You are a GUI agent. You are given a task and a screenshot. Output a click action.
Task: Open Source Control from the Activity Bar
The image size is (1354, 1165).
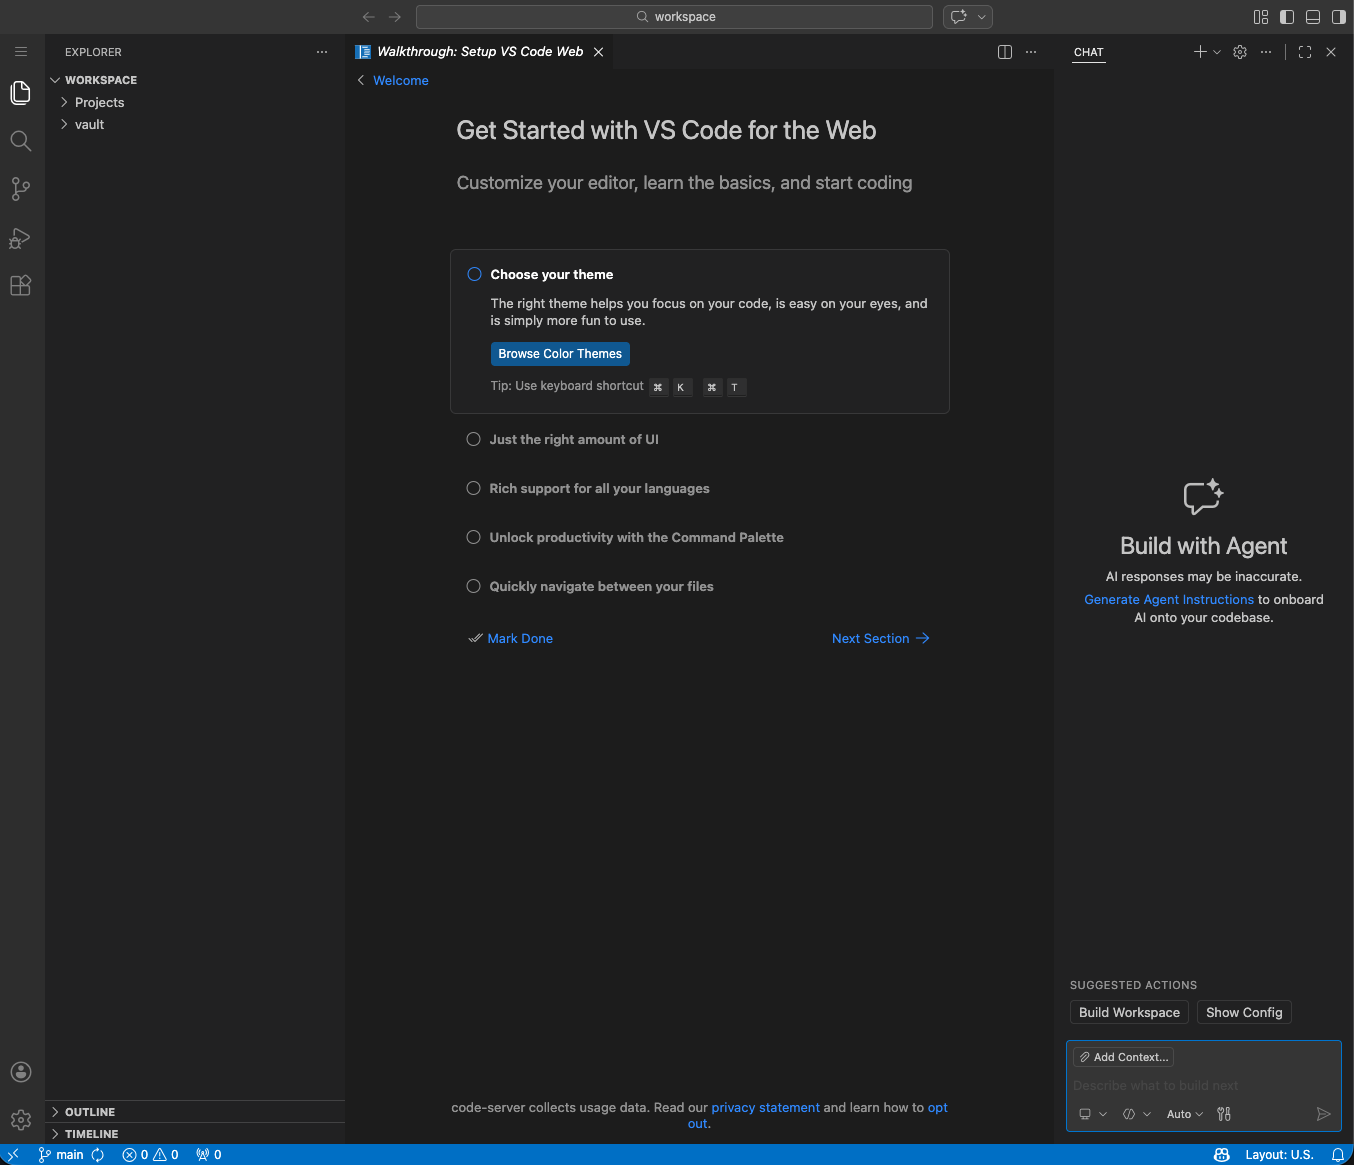point(20,189)
